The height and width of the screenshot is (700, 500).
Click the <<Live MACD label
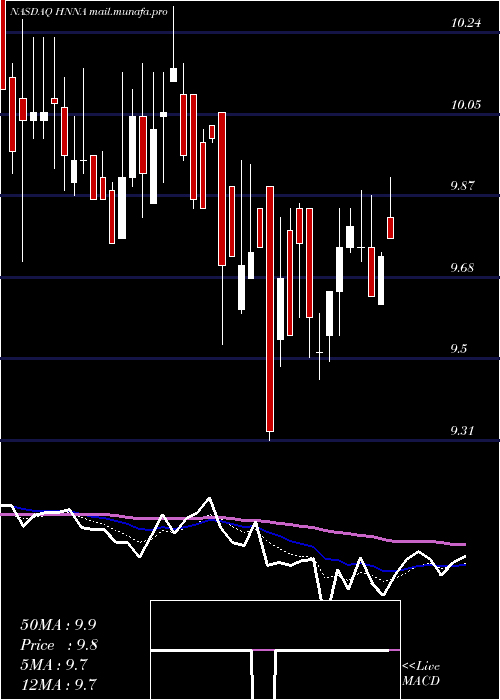pos(421,674)
